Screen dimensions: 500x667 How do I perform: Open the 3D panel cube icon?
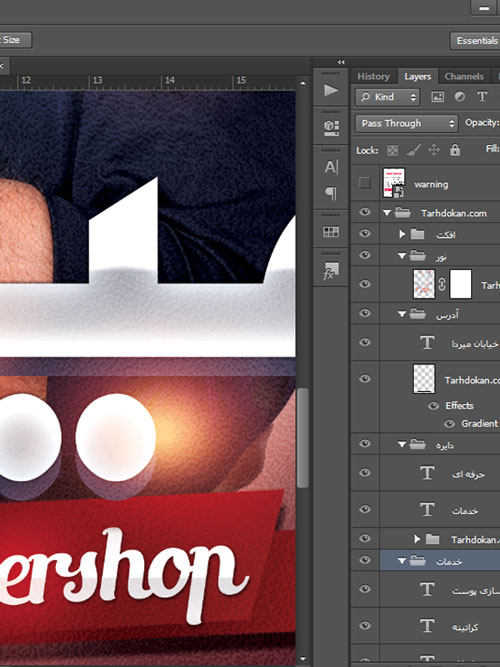pyautogui.click(x=331, y=127)
